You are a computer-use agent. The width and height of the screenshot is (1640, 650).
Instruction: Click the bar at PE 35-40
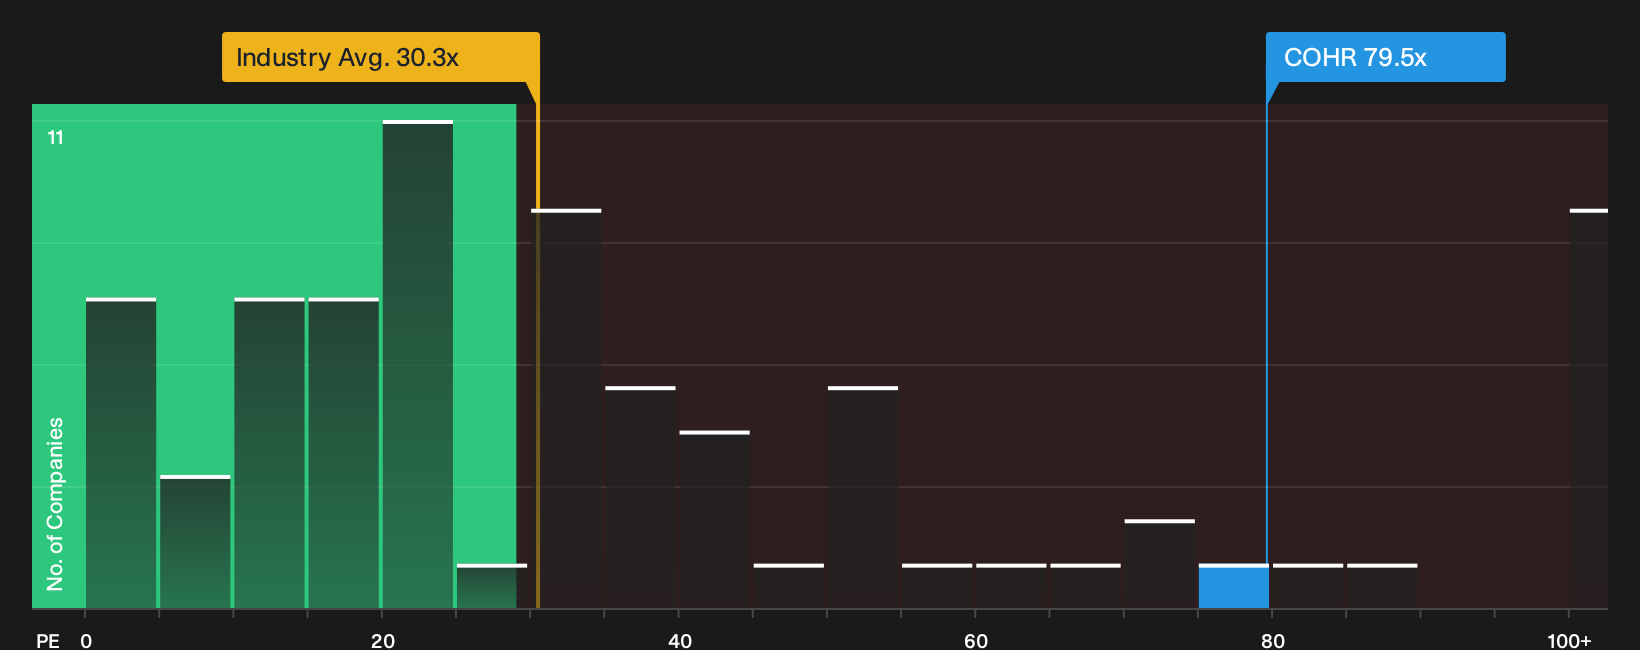tap(640, 497)
